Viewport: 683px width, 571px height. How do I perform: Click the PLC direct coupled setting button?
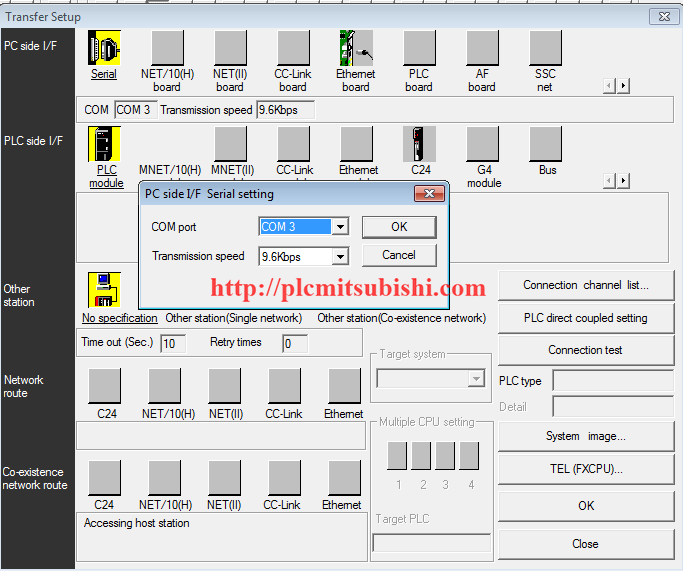585,318
